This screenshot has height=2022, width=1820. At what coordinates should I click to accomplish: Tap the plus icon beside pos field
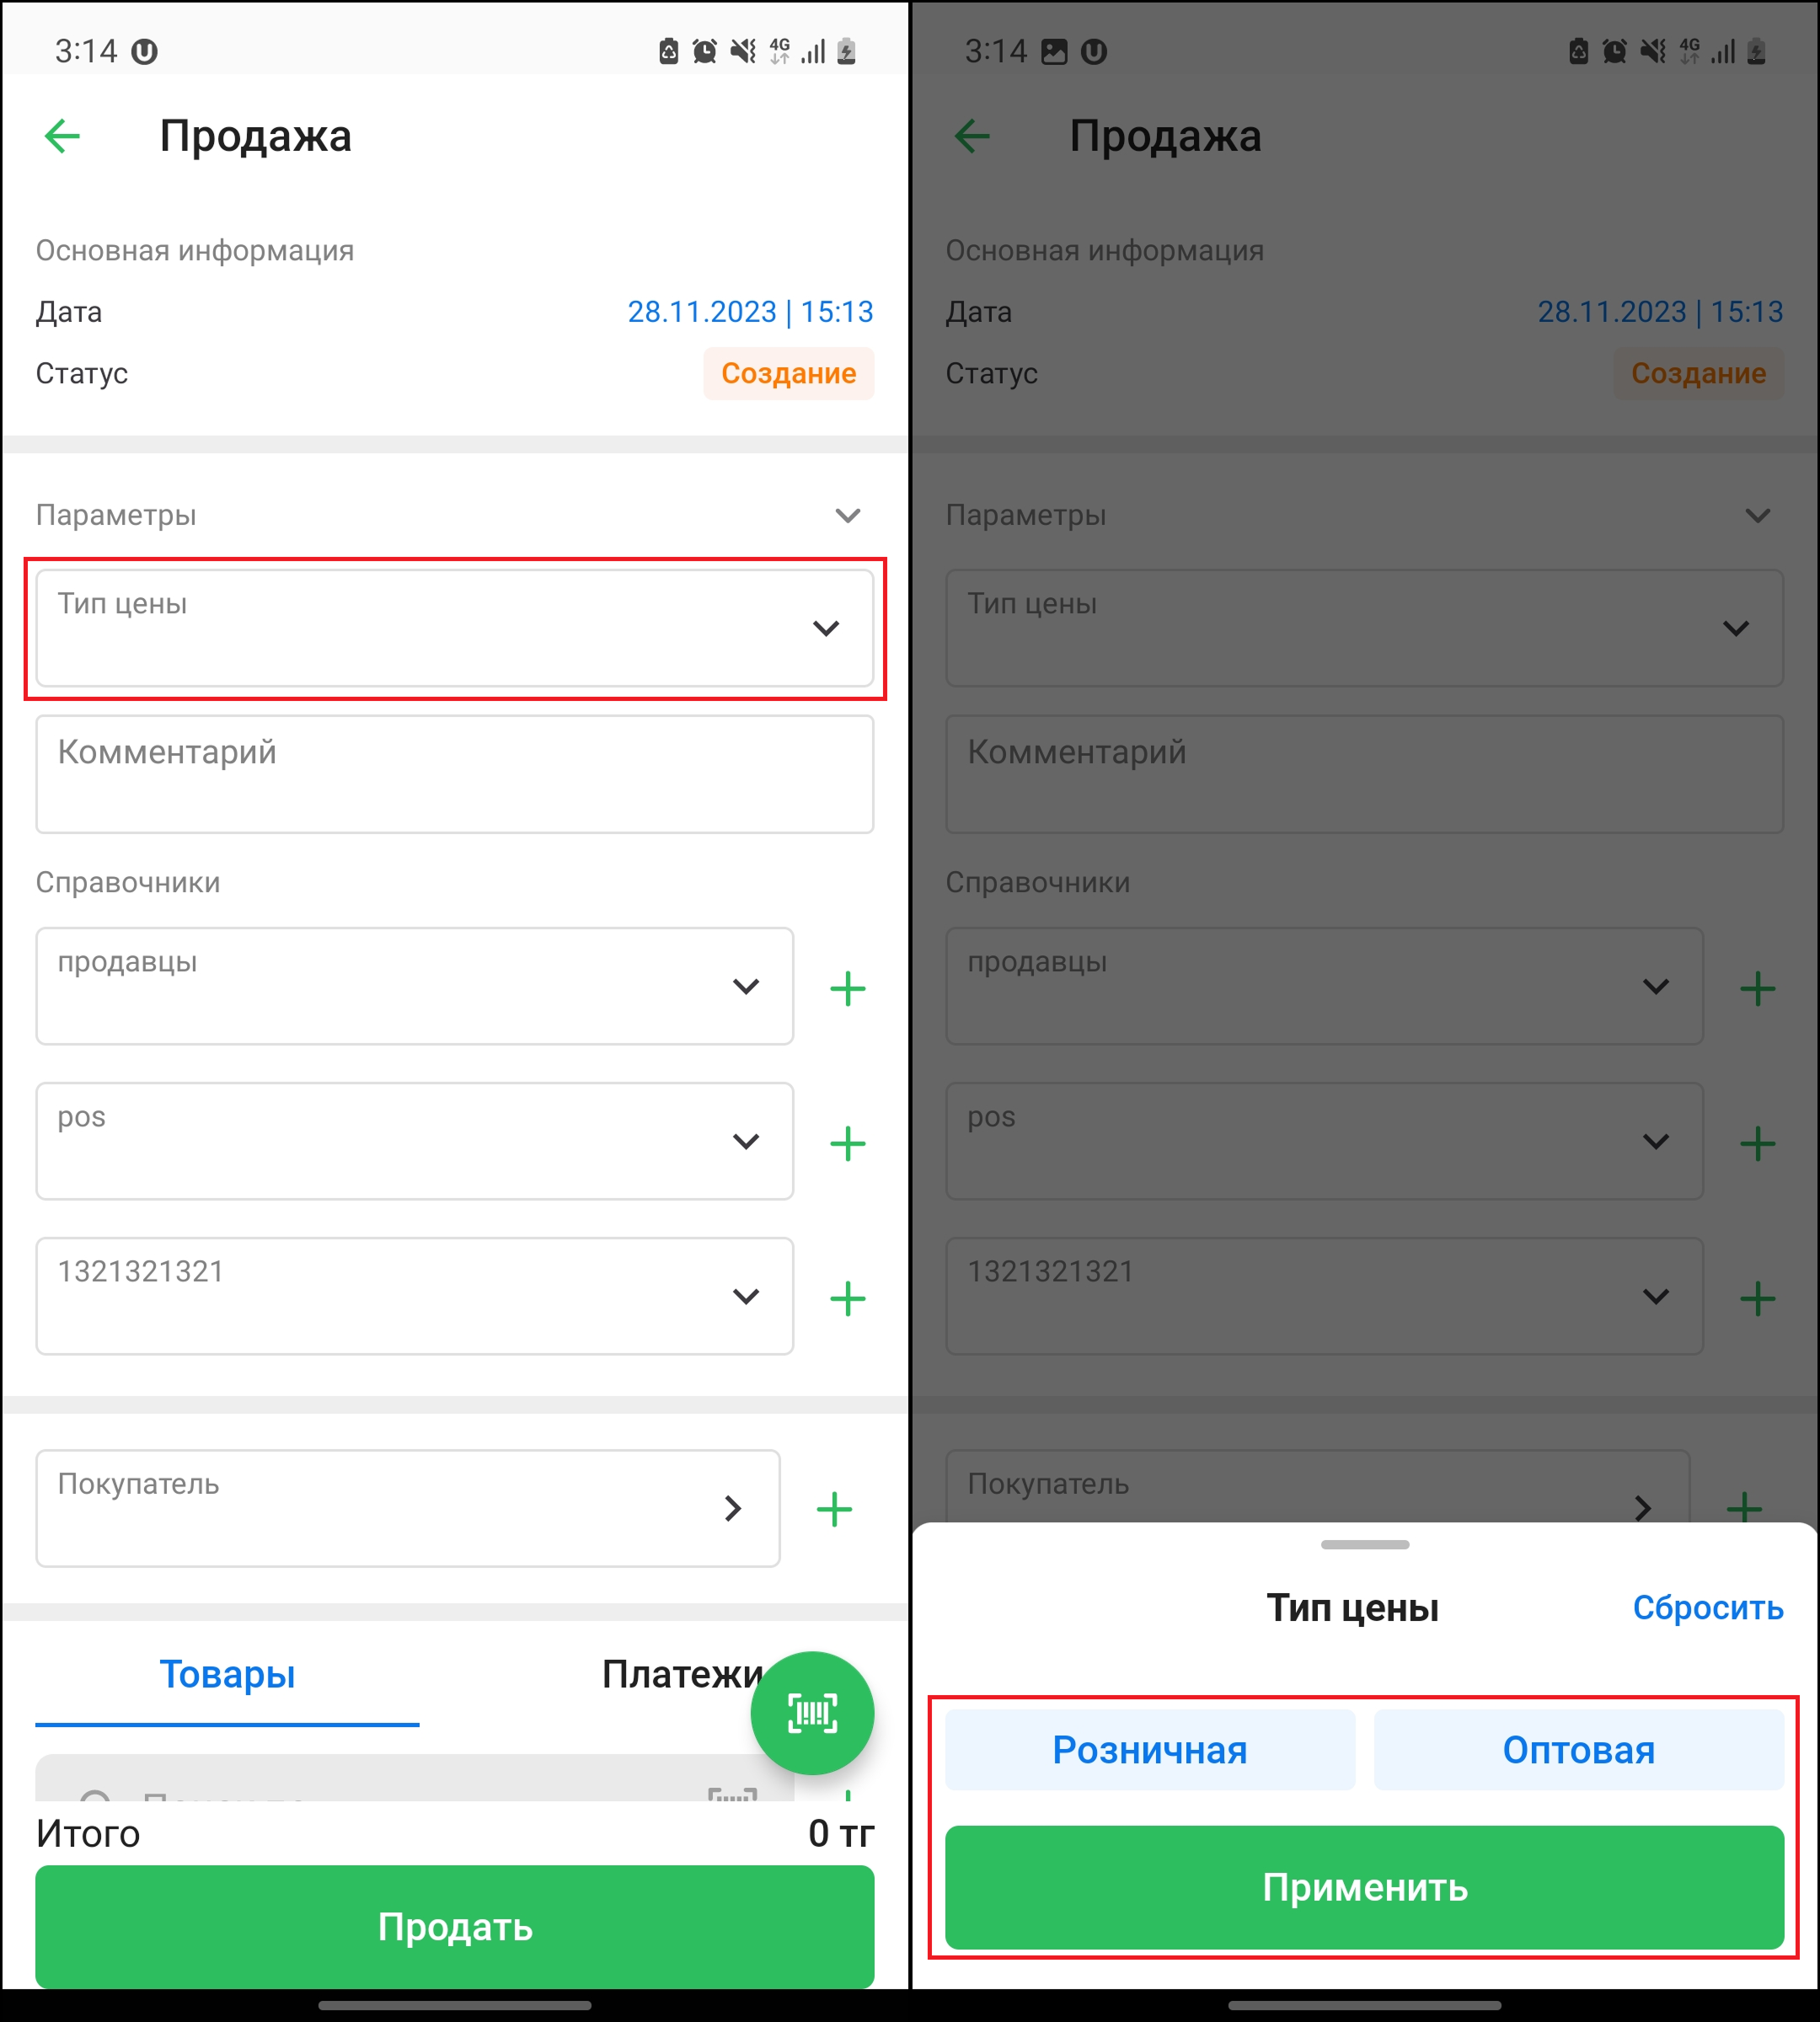(x=847, y=1143)
